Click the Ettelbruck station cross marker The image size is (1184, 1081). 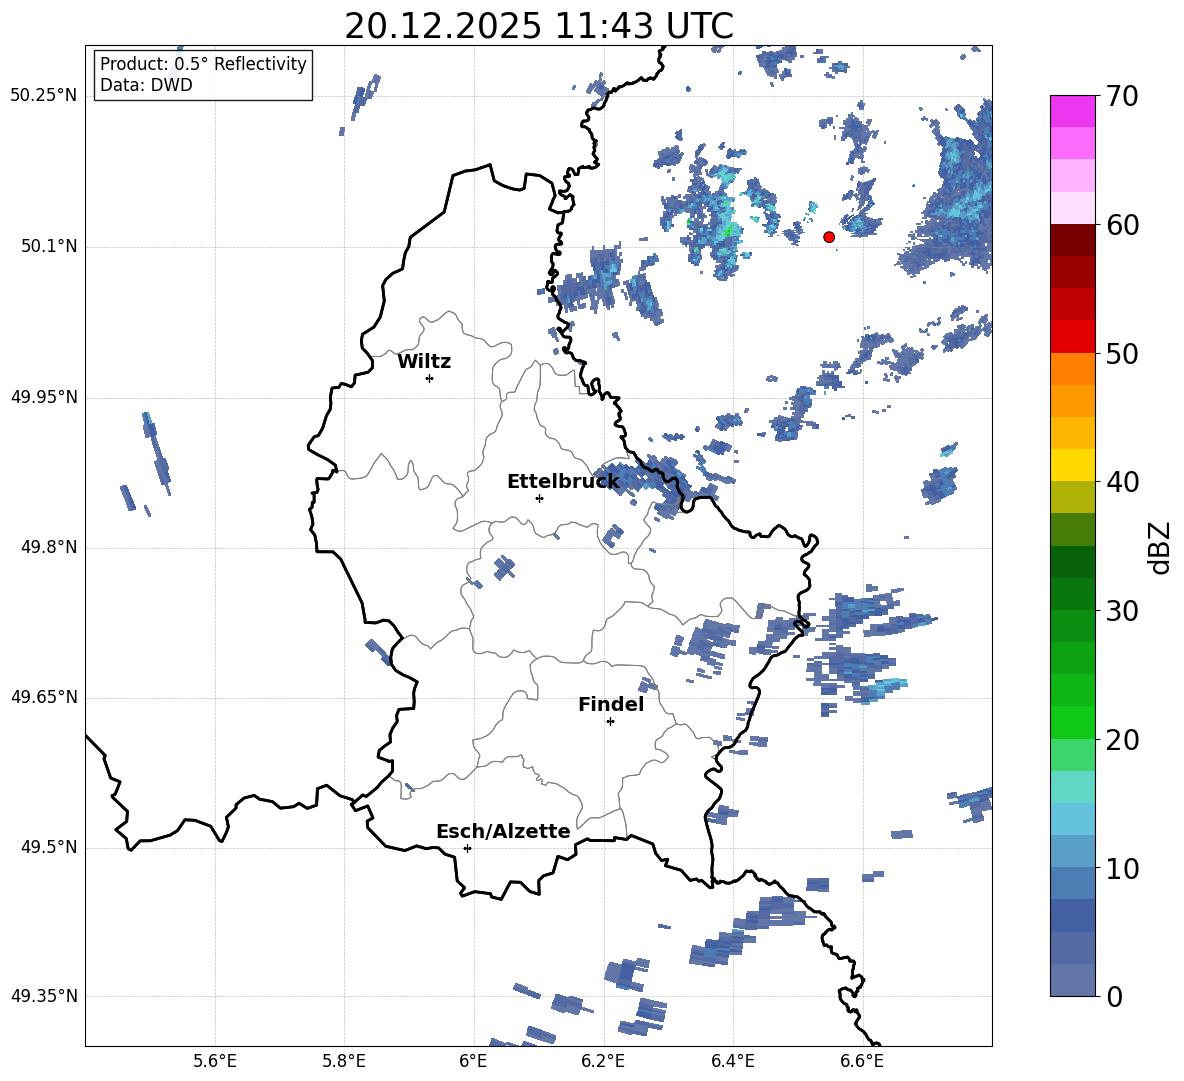539,498
